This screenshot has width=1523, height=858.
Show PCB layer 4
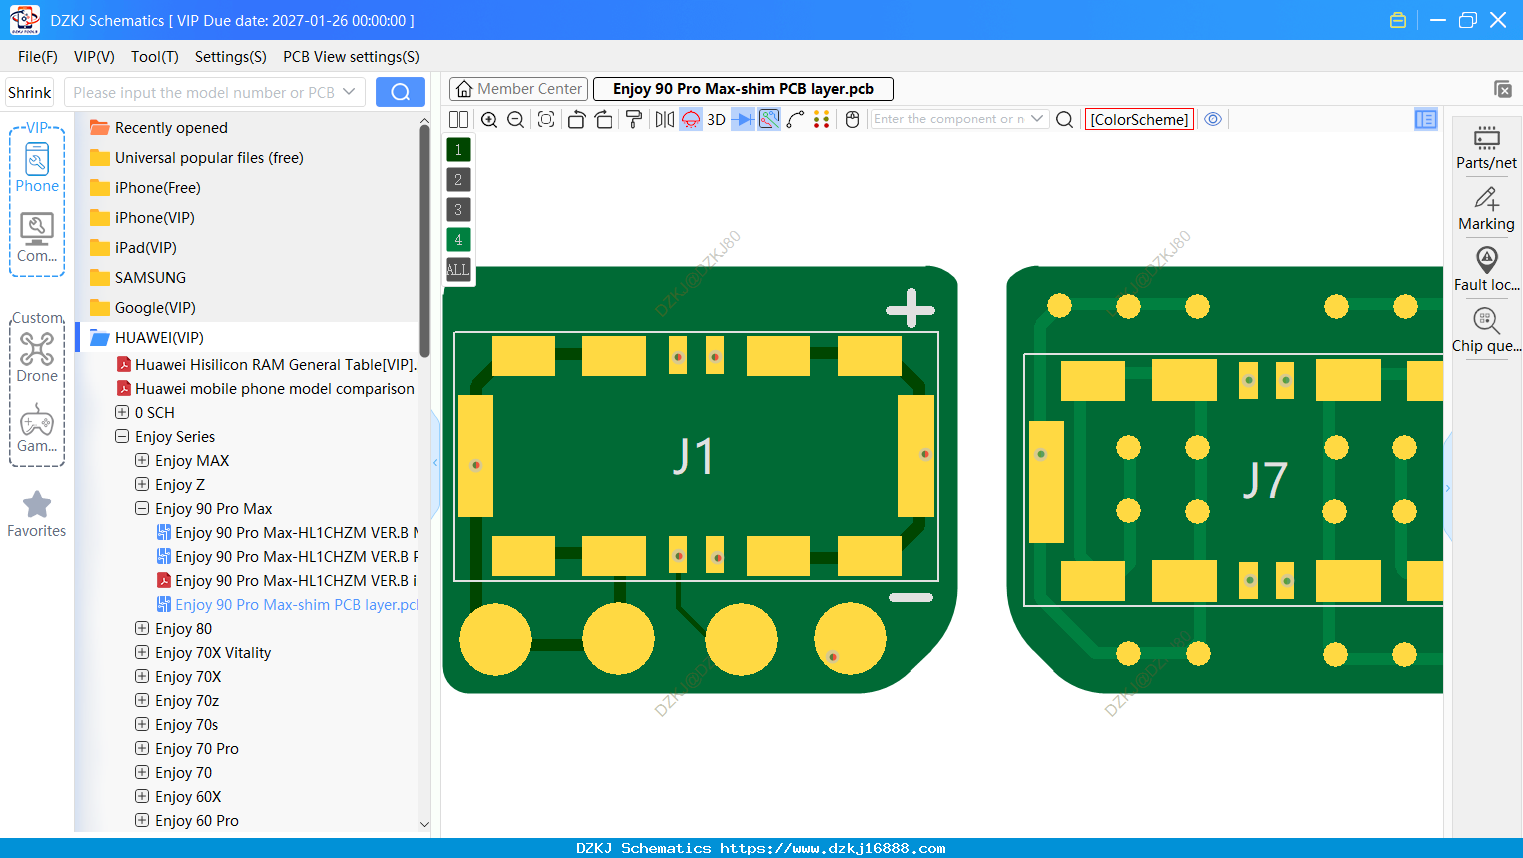[x=458, y=240]
